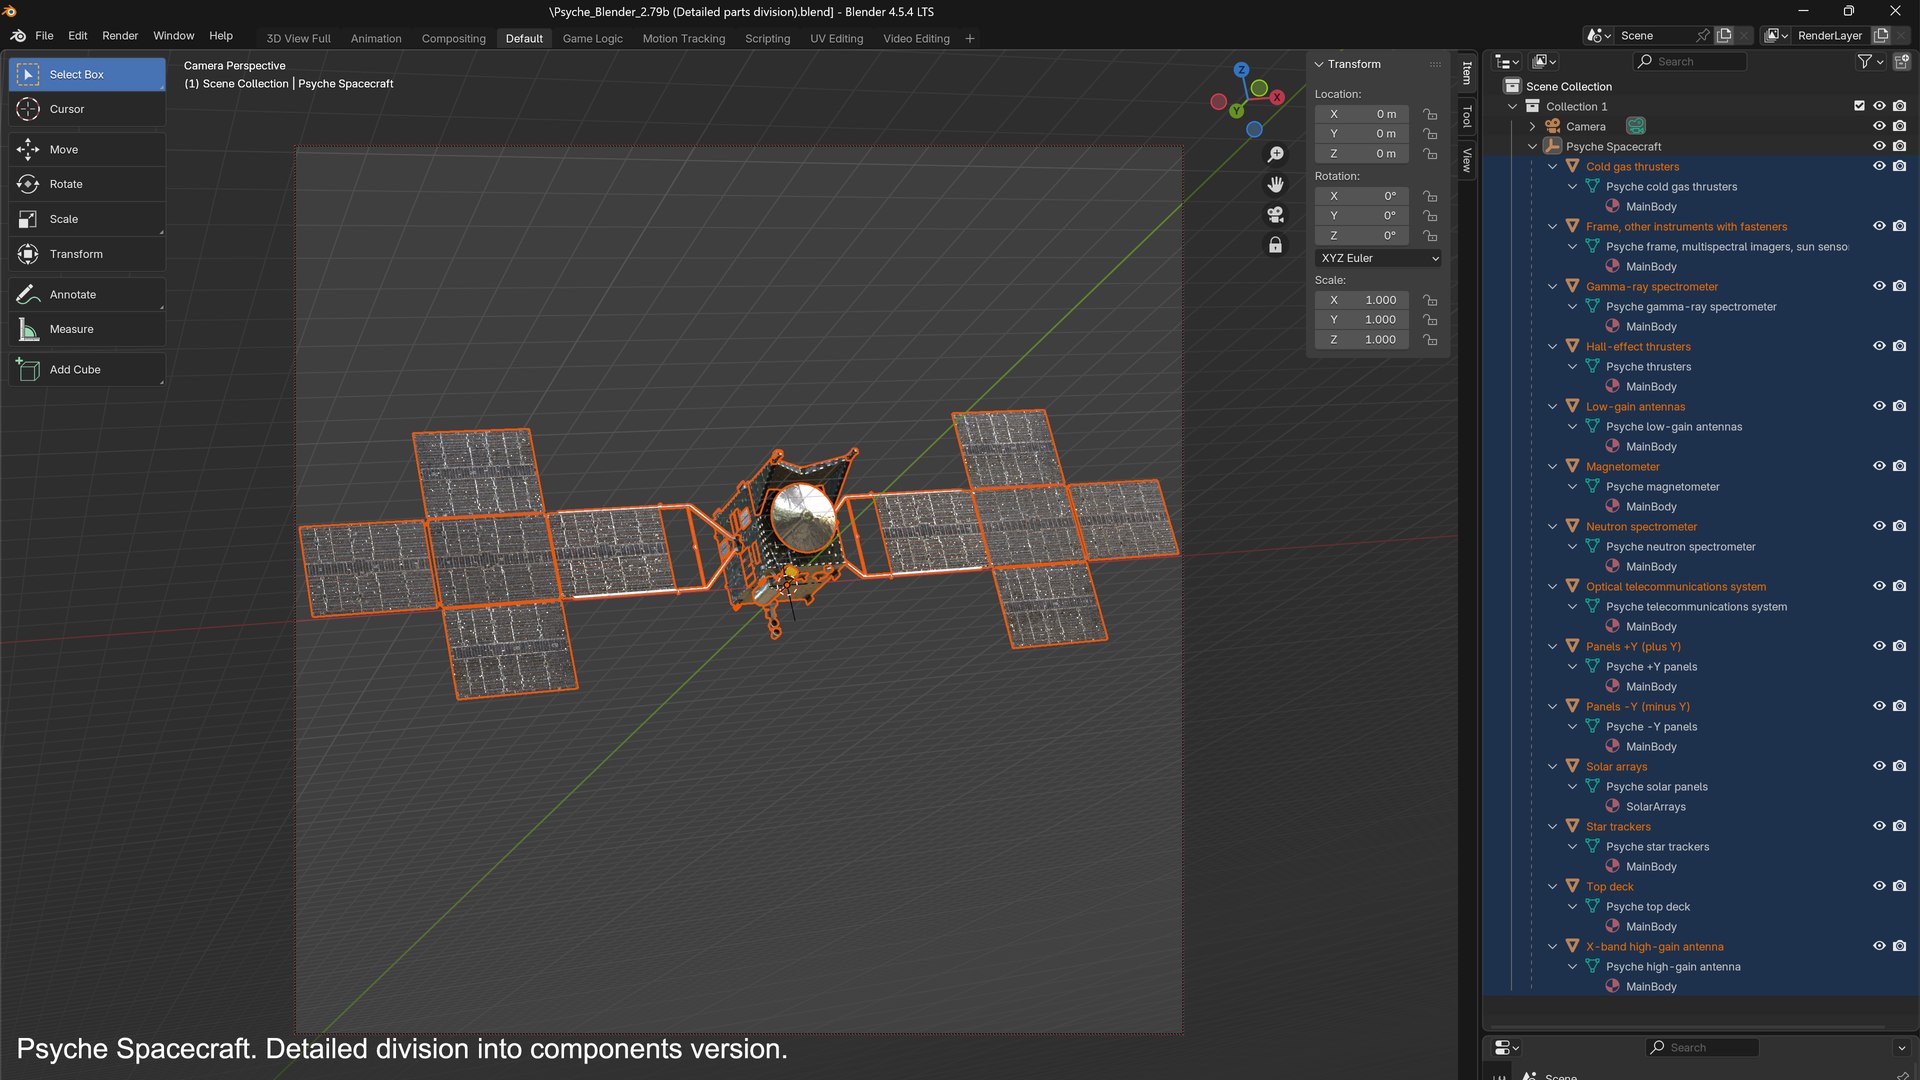Collapse the Collection 1 tree item
The height and width of the screenshot is (1080, 1920).
click(x=1512, y=106)
